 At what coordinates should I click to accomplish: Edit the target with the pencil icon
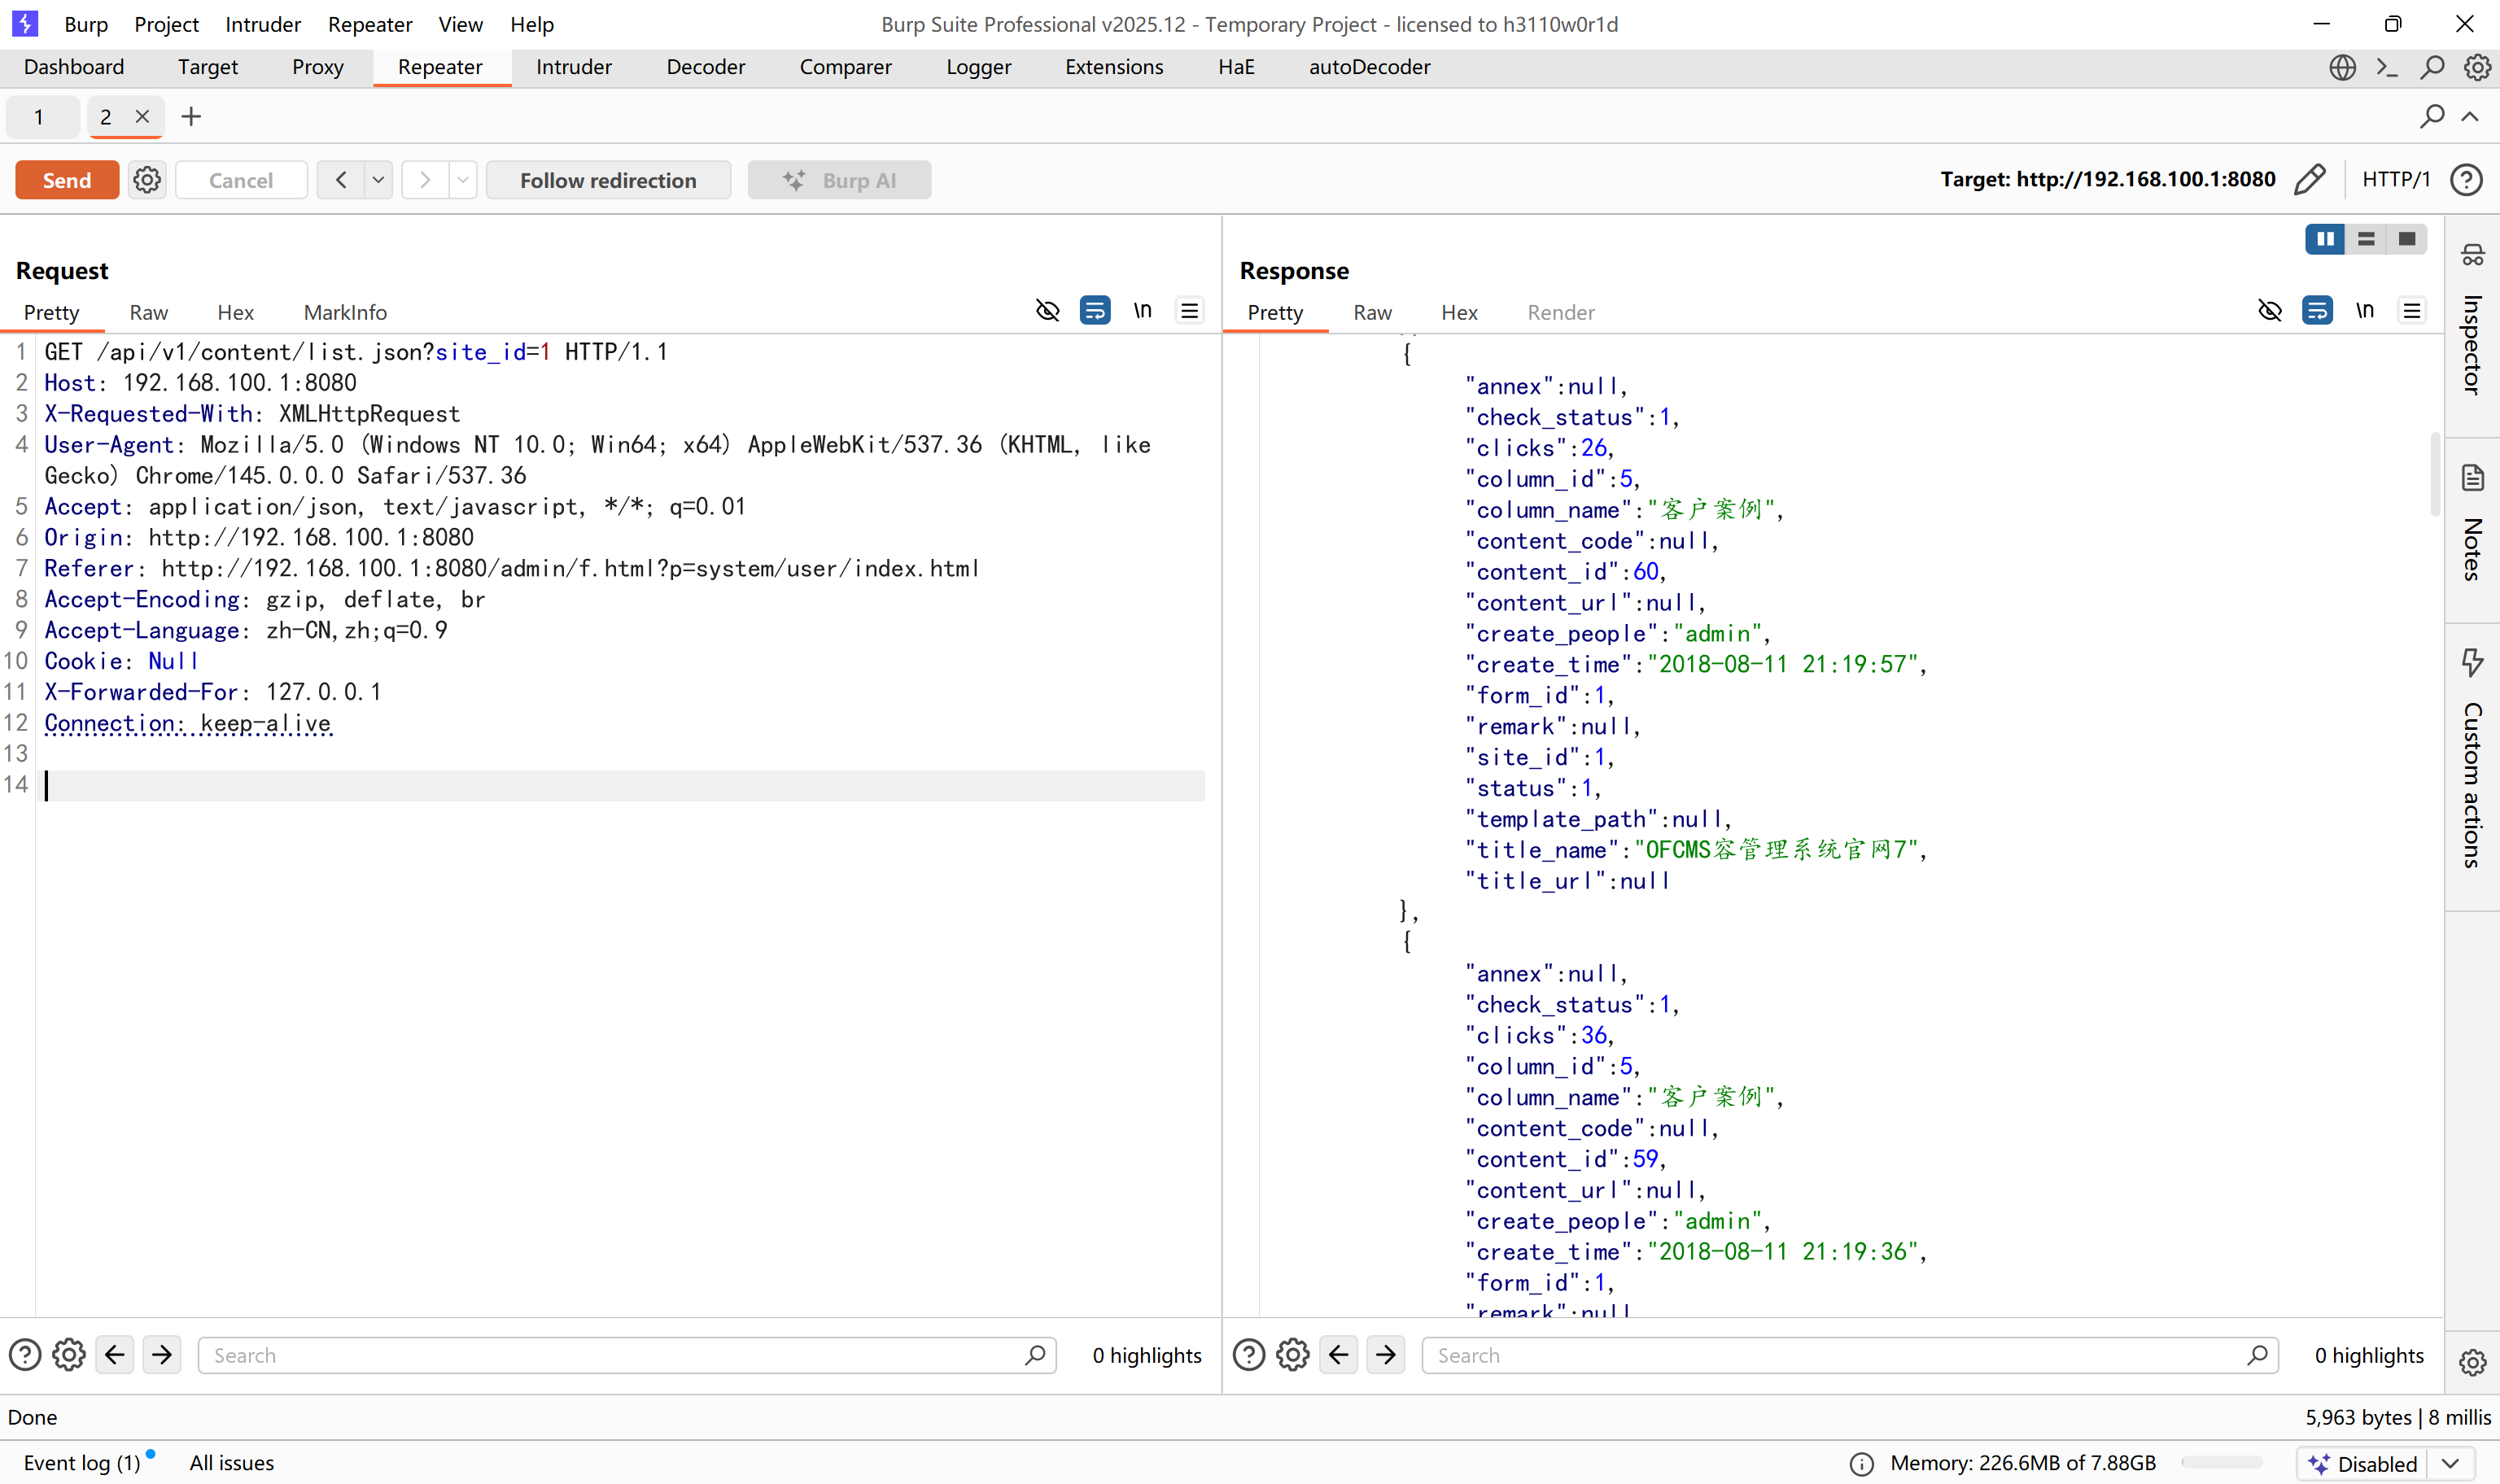(x=2309, y=180)
